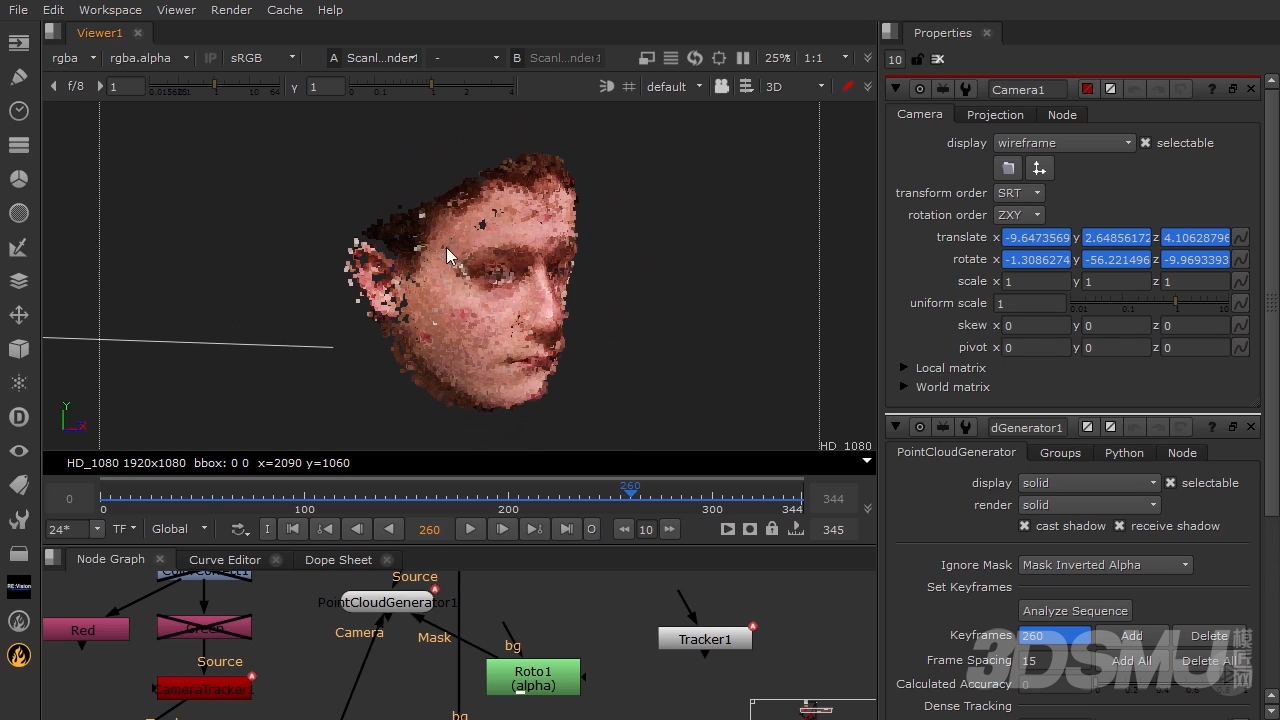1280x720 pixels.
Task: Toggle the timeline playback lock icon
Action: [x=772, y=529]
